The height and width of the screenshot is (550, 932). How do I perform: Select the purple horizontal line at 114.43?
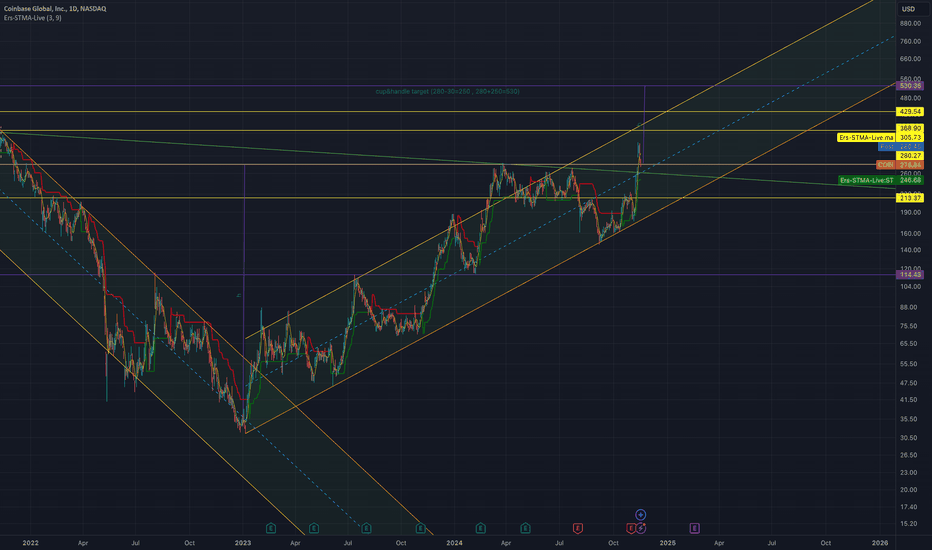point(448,275)
